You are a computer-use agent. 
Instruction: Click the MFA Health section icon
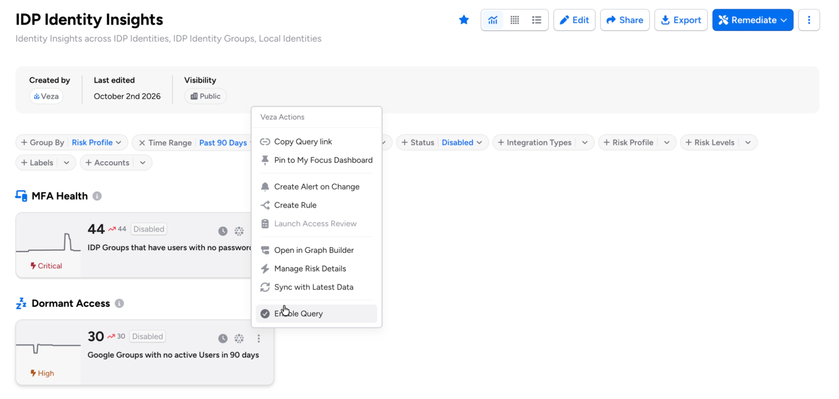click(21, 196)
